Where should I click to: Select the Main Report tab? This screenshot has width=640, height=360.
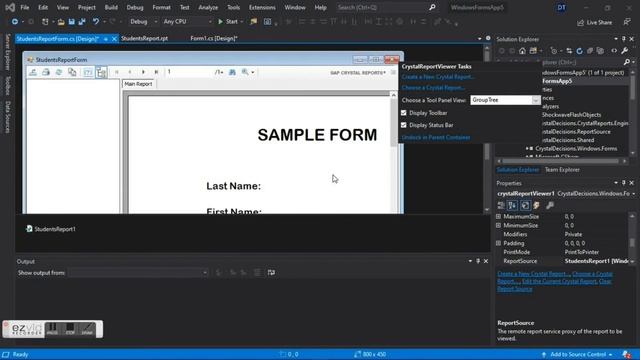click(x=138, y=84)
